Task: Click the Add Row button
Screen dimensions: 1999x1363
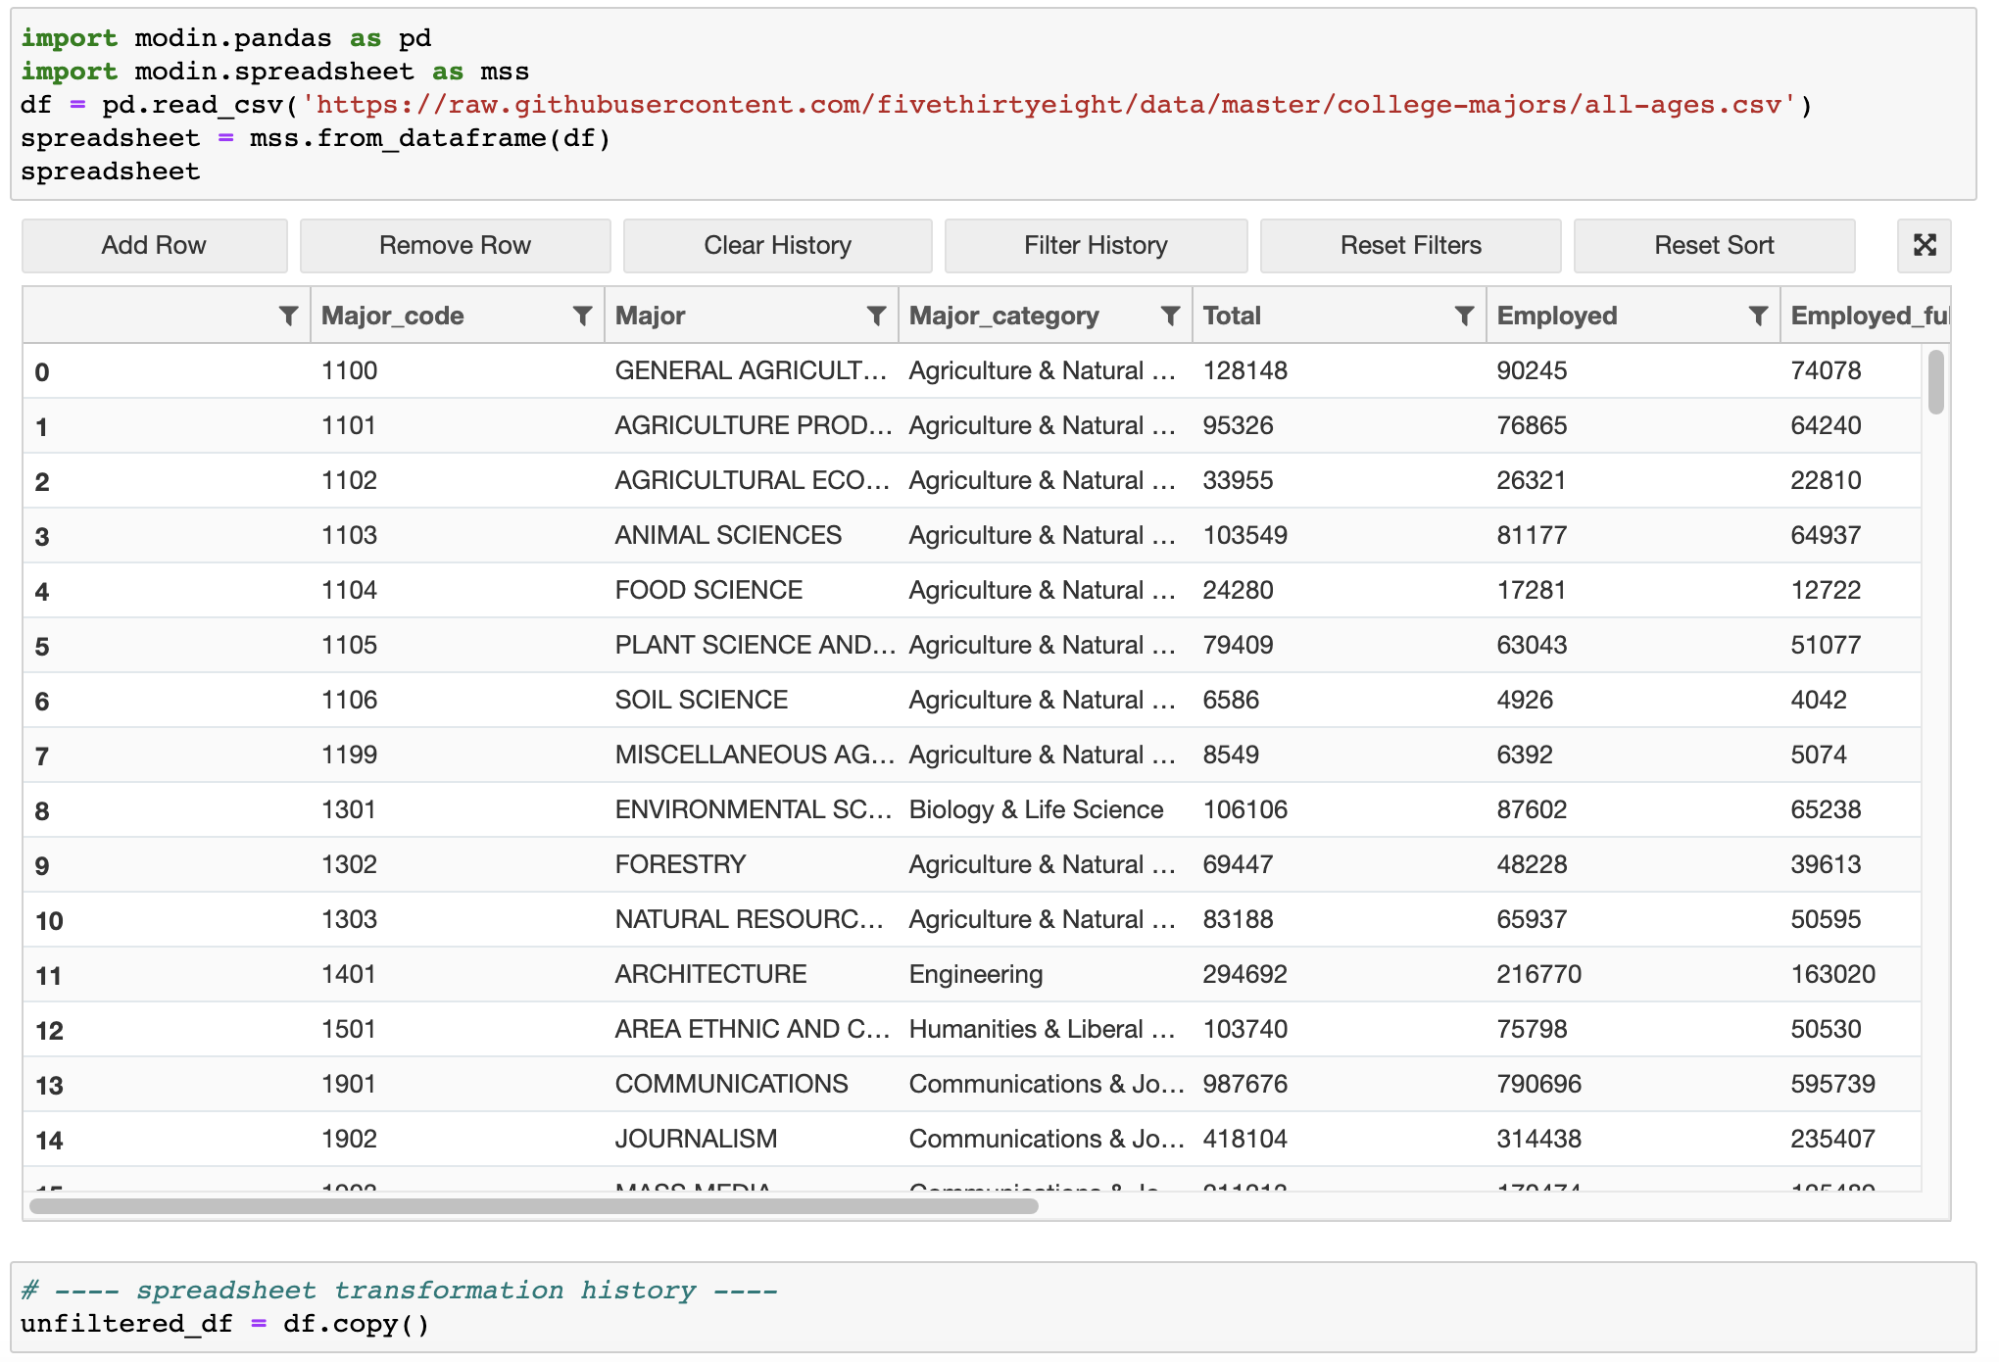Action: click(x=154, y=245)
